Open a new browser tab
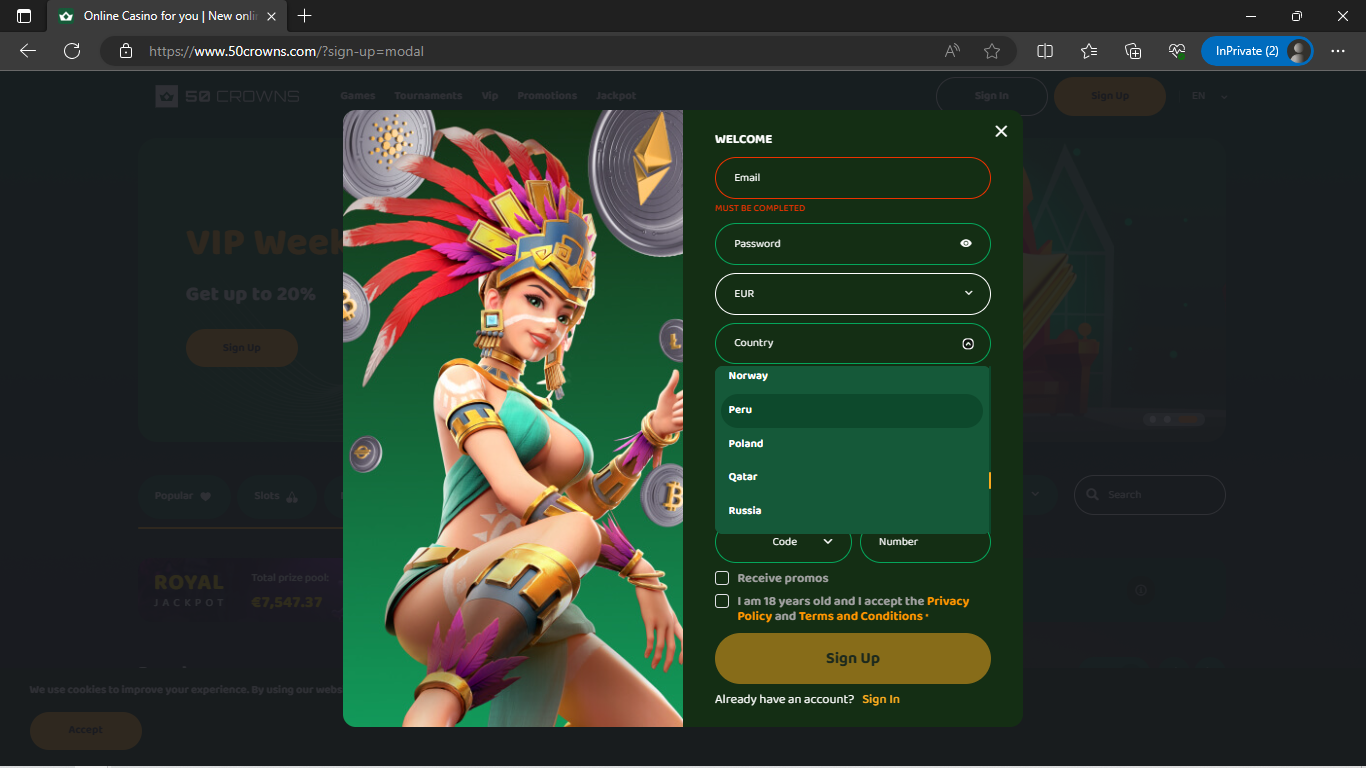This screenshot has width=1366, height=768. (305, 16)
